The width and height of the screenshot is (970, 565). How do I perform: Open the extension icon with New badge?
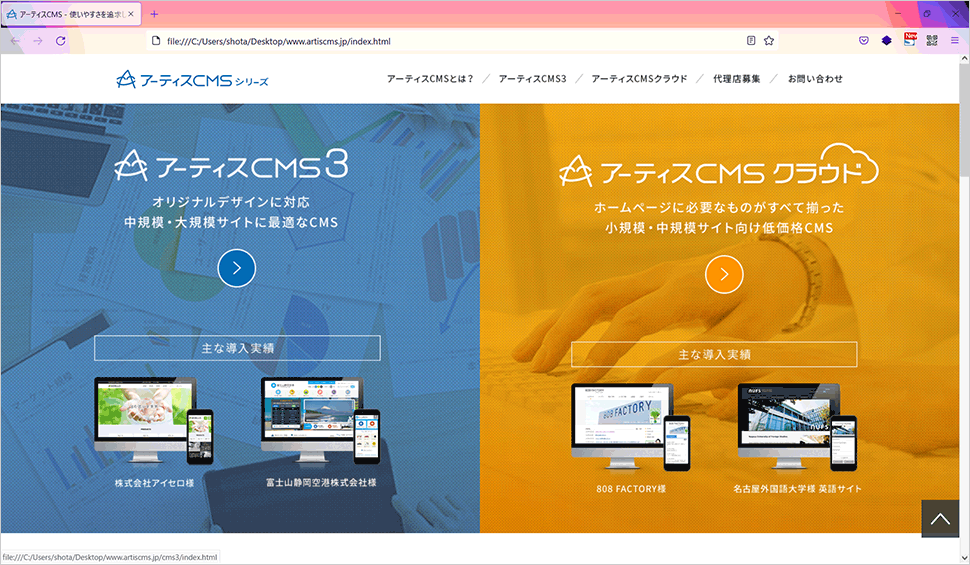click(909, 40)
